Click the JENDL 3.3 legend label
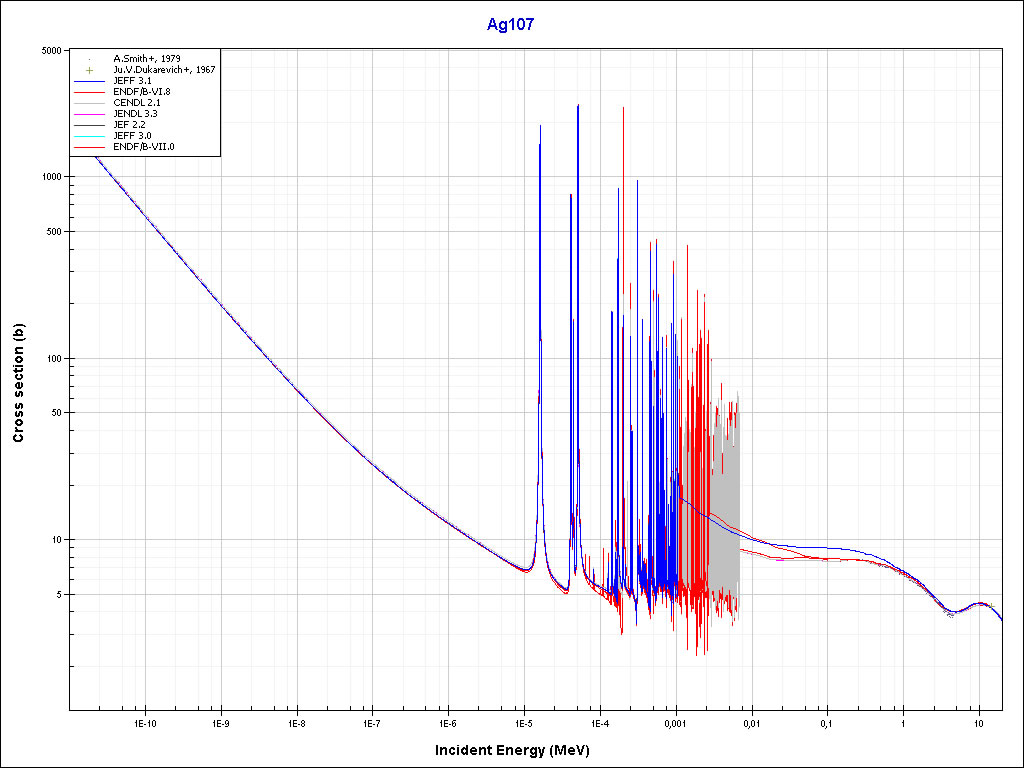Image resolution: width=1024 pixels, height=768 pixels. point(135,114)
